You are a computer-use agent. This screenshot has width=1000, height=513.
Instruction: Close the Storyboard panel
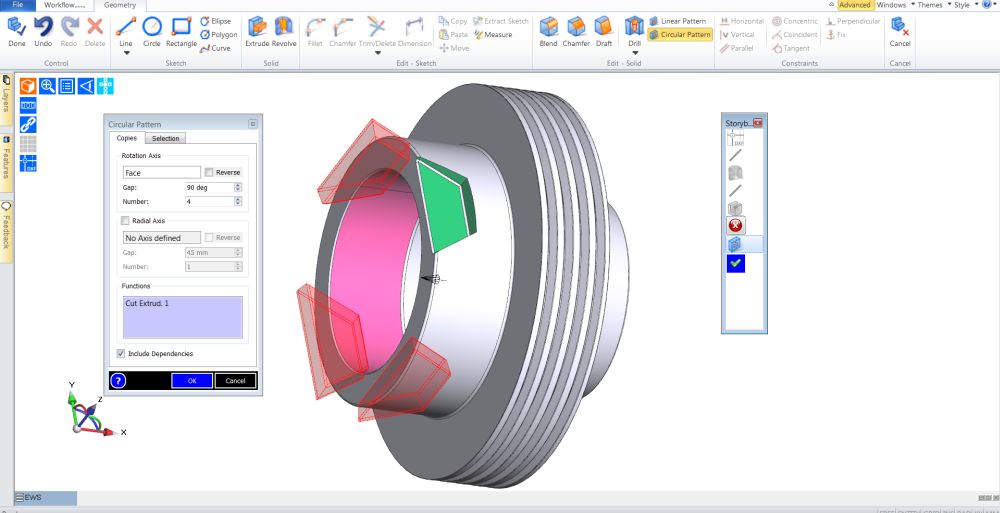tap(758, 123)
